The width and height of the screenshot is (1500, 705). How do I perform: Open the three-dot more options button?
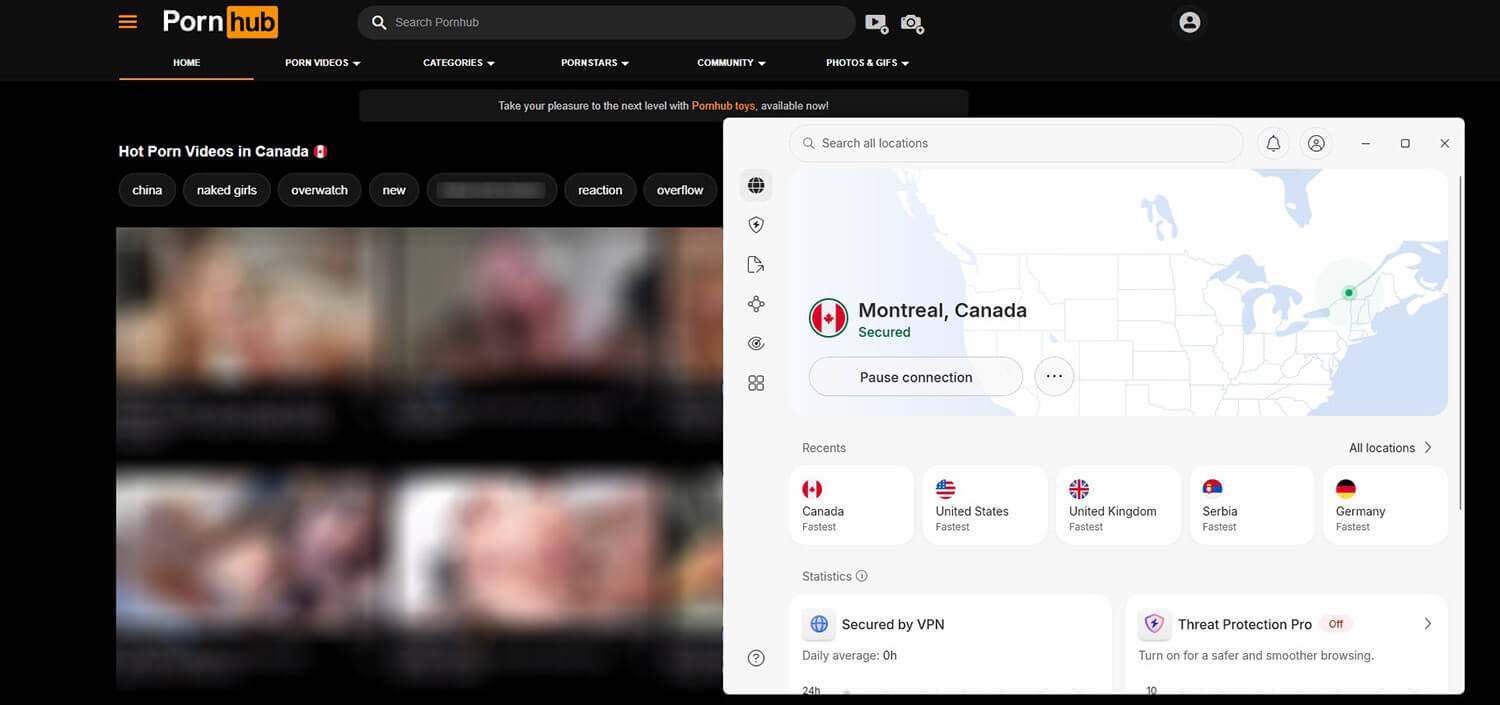[x=1054, y=377]
